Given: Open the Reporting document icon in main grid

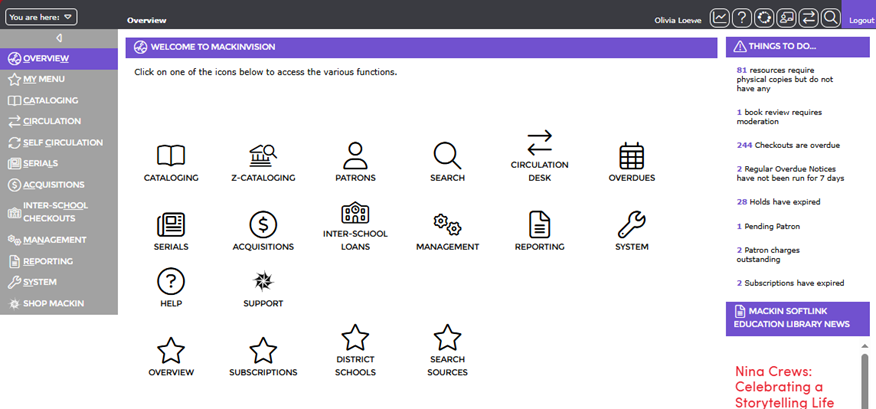Looking at the screenshot, I should [x=540, y=225].
